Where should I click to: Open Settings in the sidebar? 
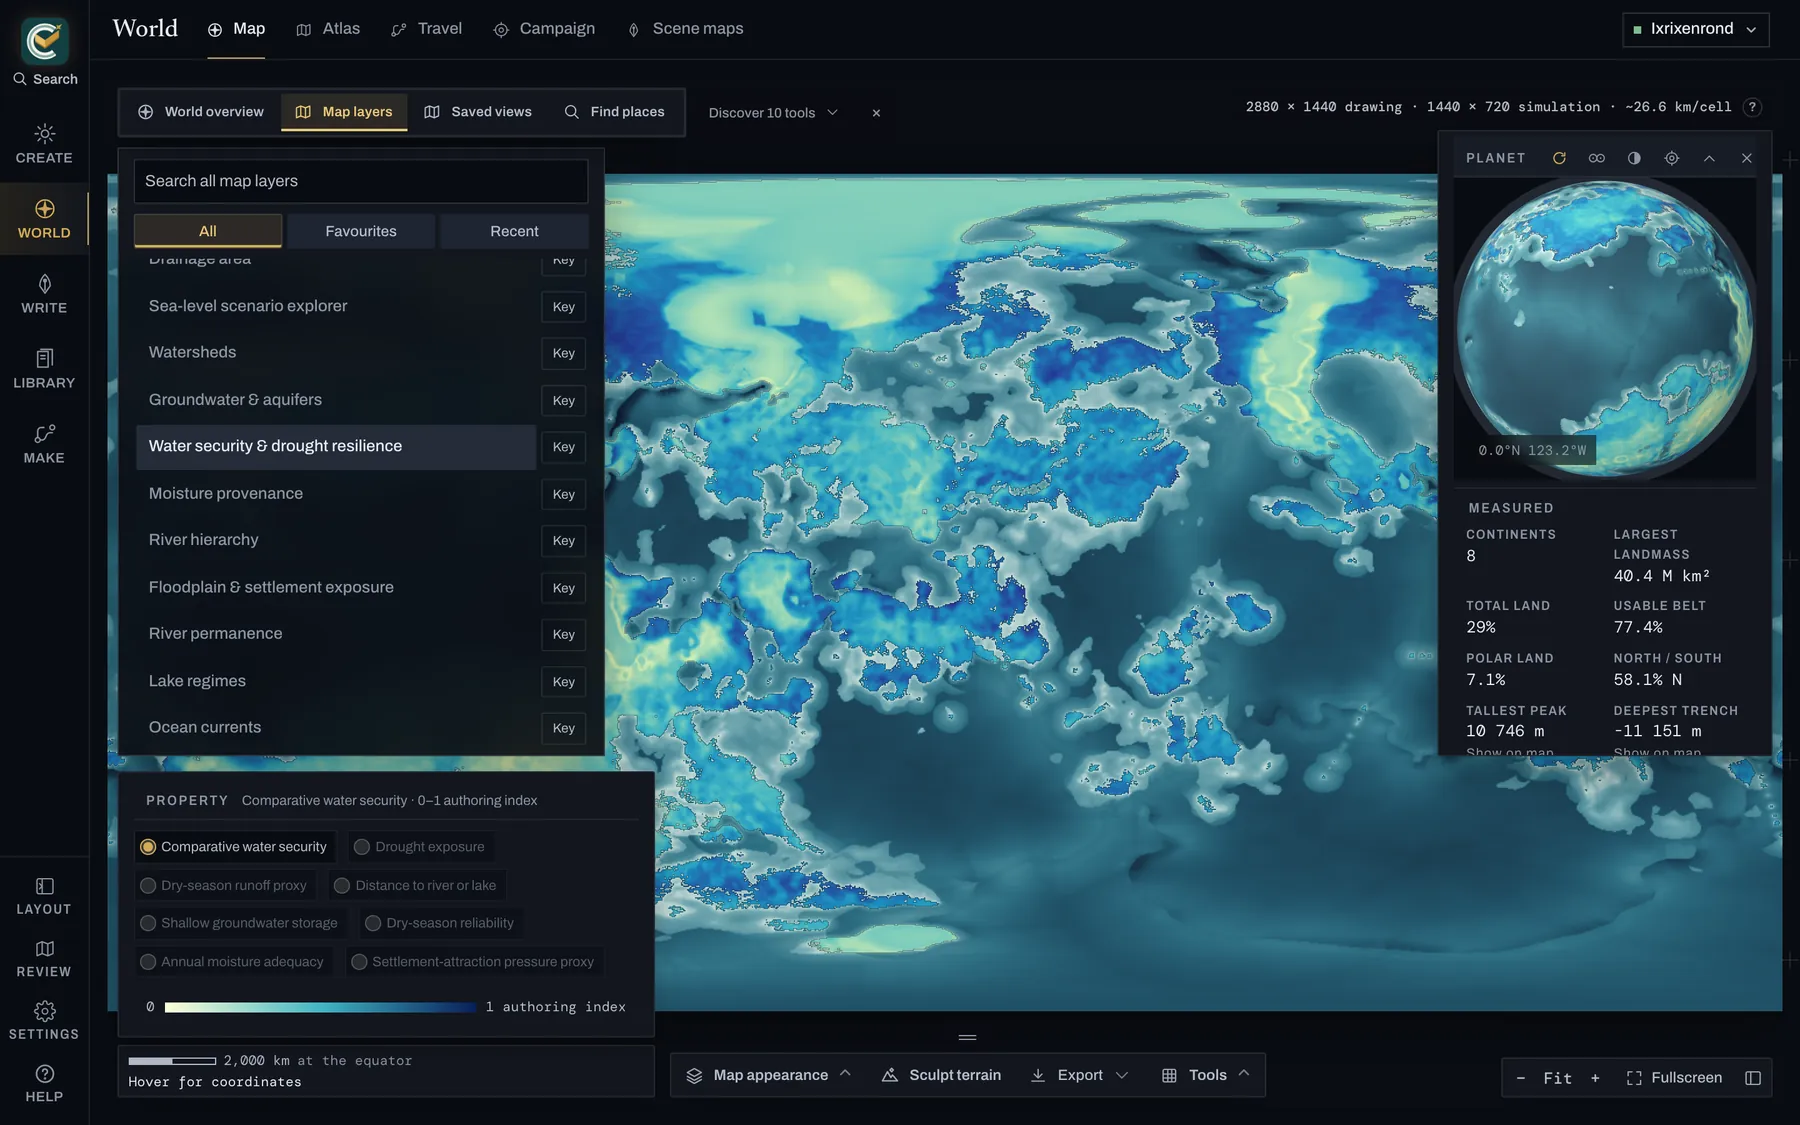pyautogui.click(x=44, y=1021)
